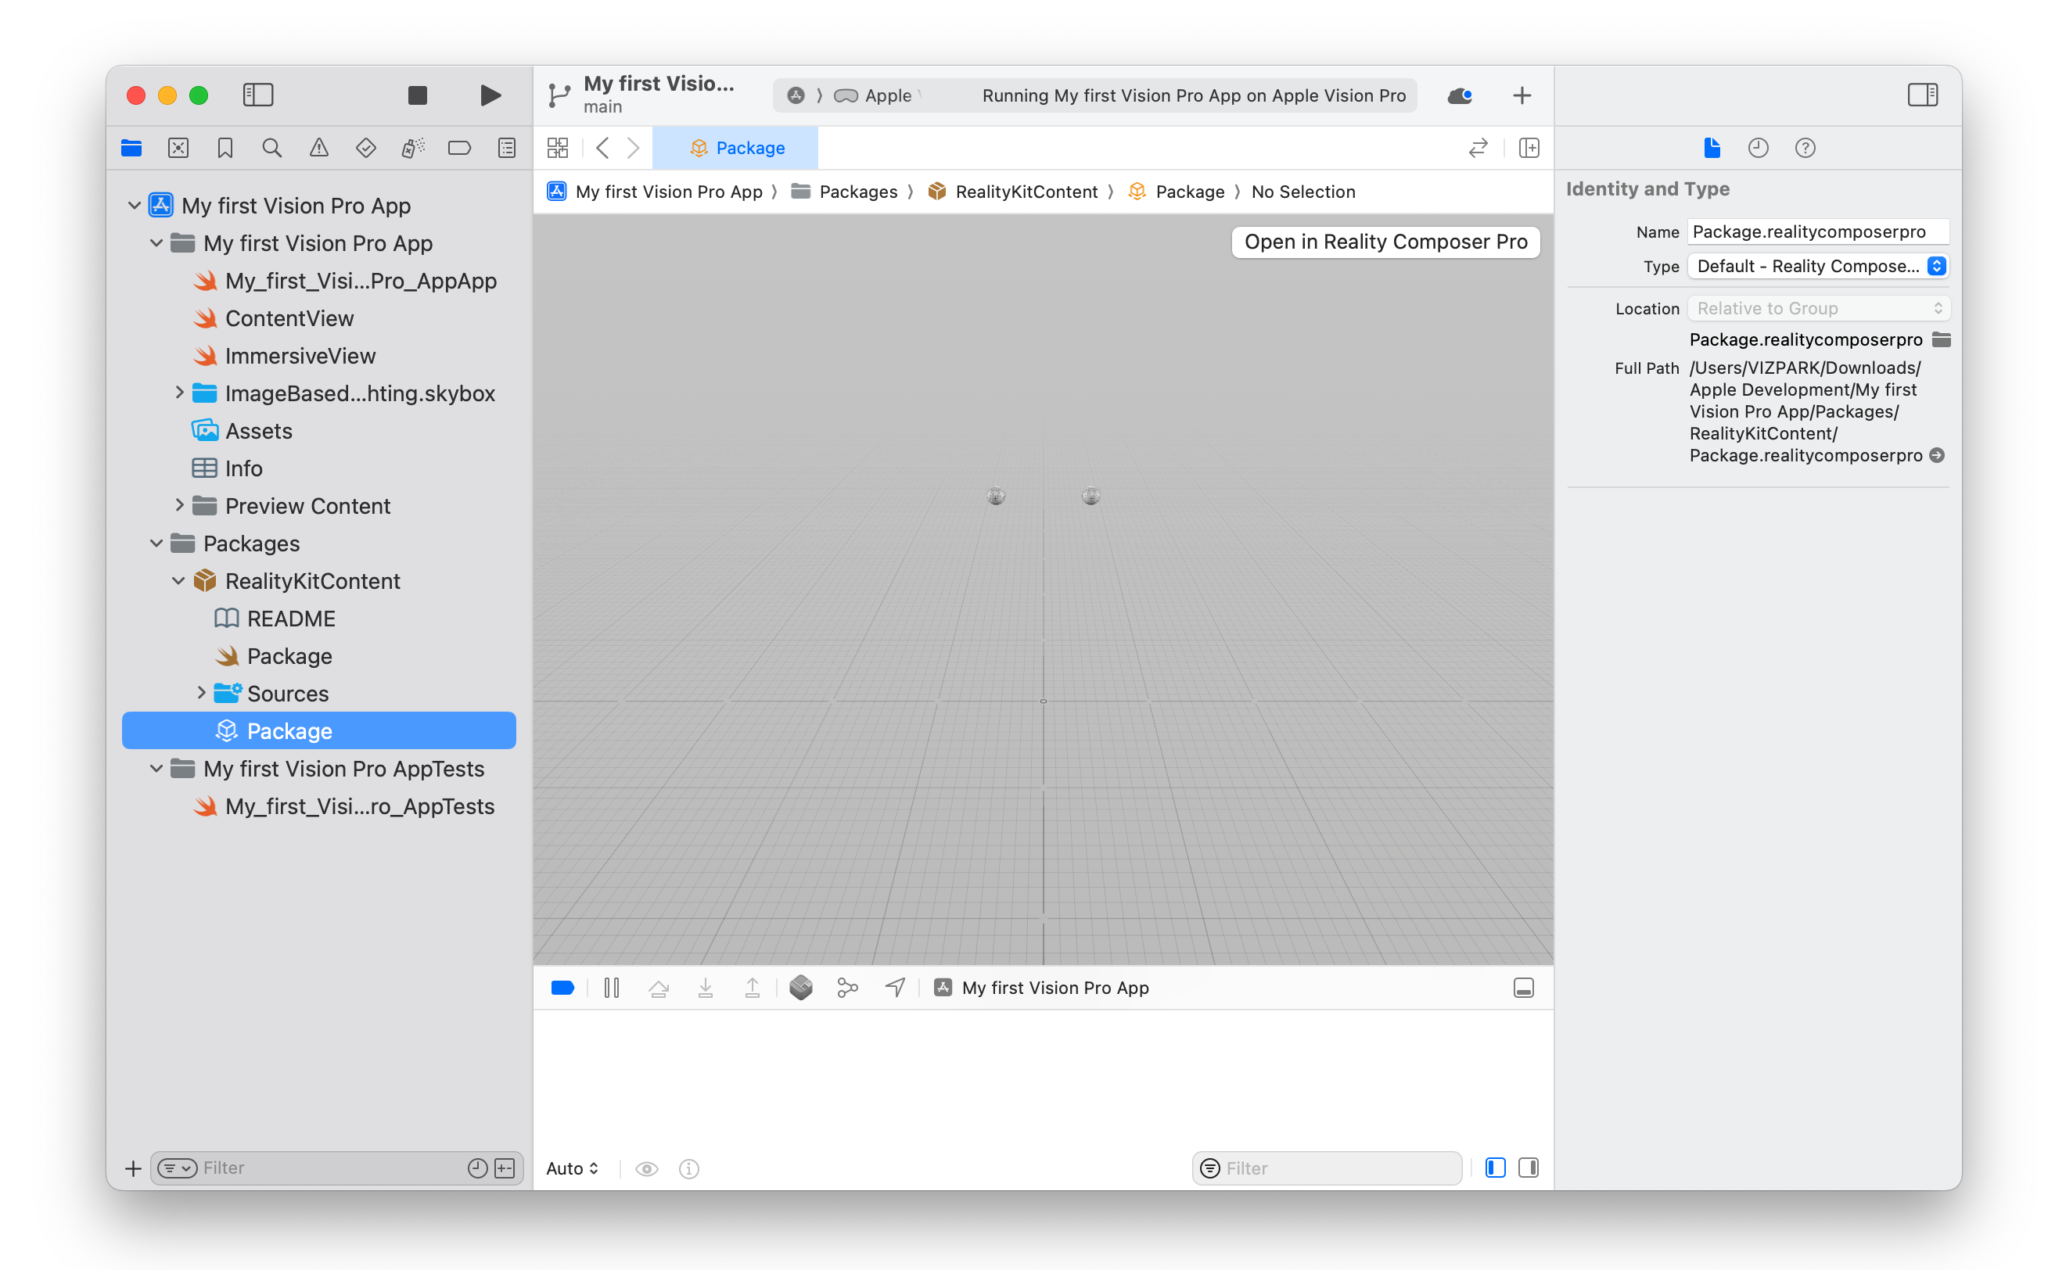Screen dimensions: 2048x1270
Task: Stop the running app with the stop button
Action: (418, 95)
